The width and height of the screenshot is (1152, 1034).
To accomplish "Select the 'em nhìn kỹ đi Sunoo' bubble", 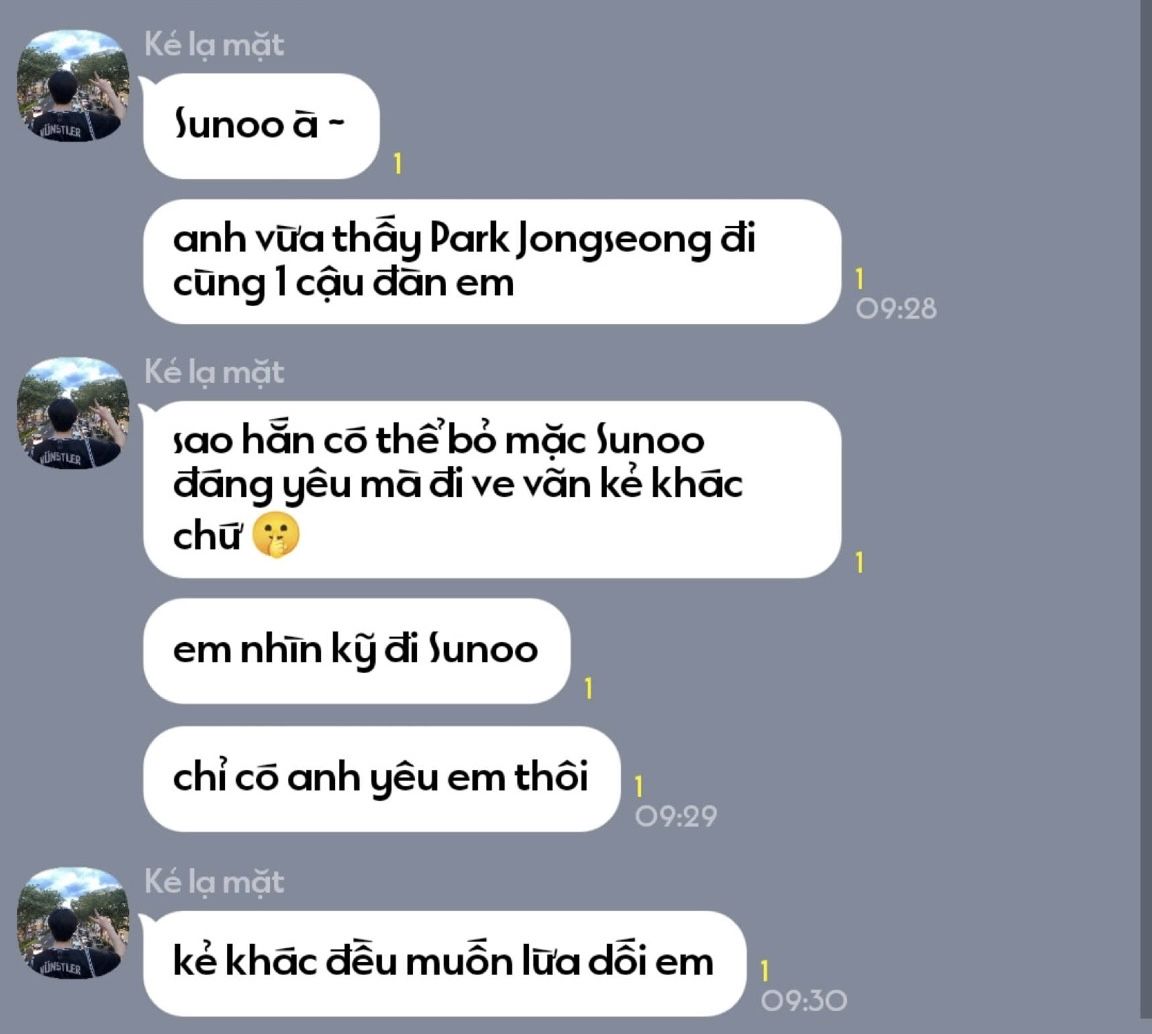I will click(x=356, y=651).
